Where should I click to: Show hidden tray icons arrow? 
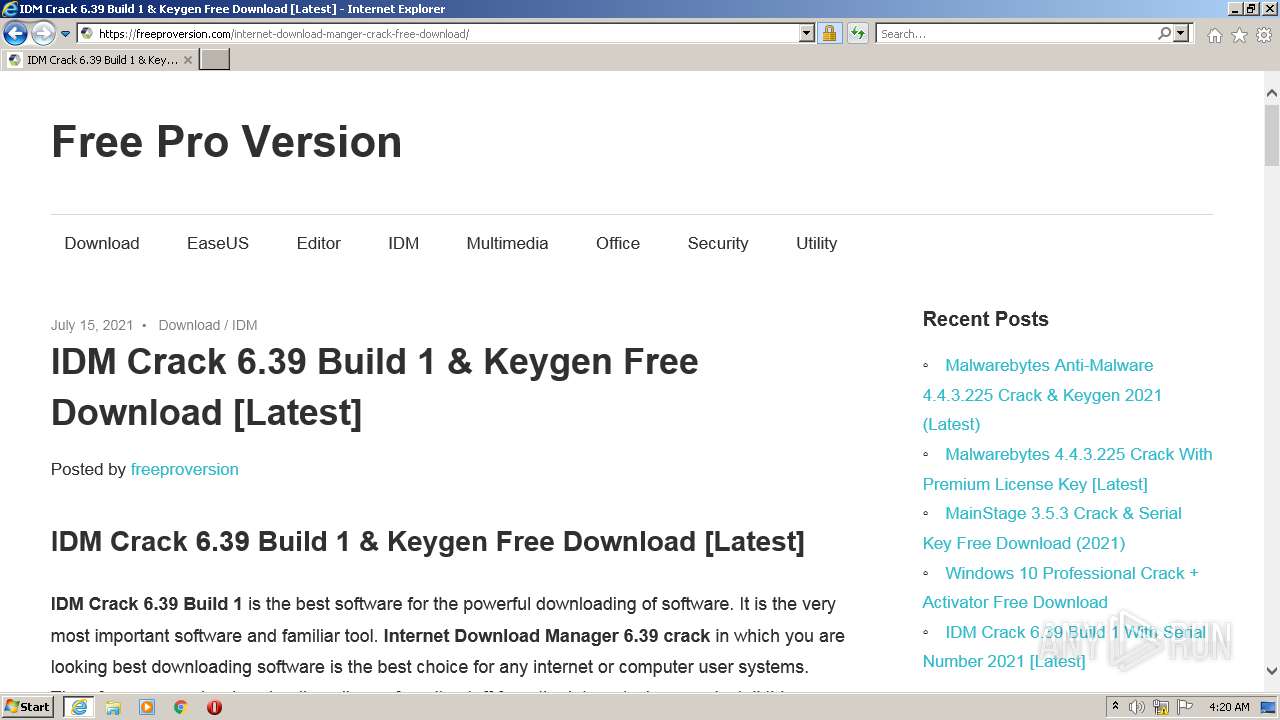pos(1115,707)
